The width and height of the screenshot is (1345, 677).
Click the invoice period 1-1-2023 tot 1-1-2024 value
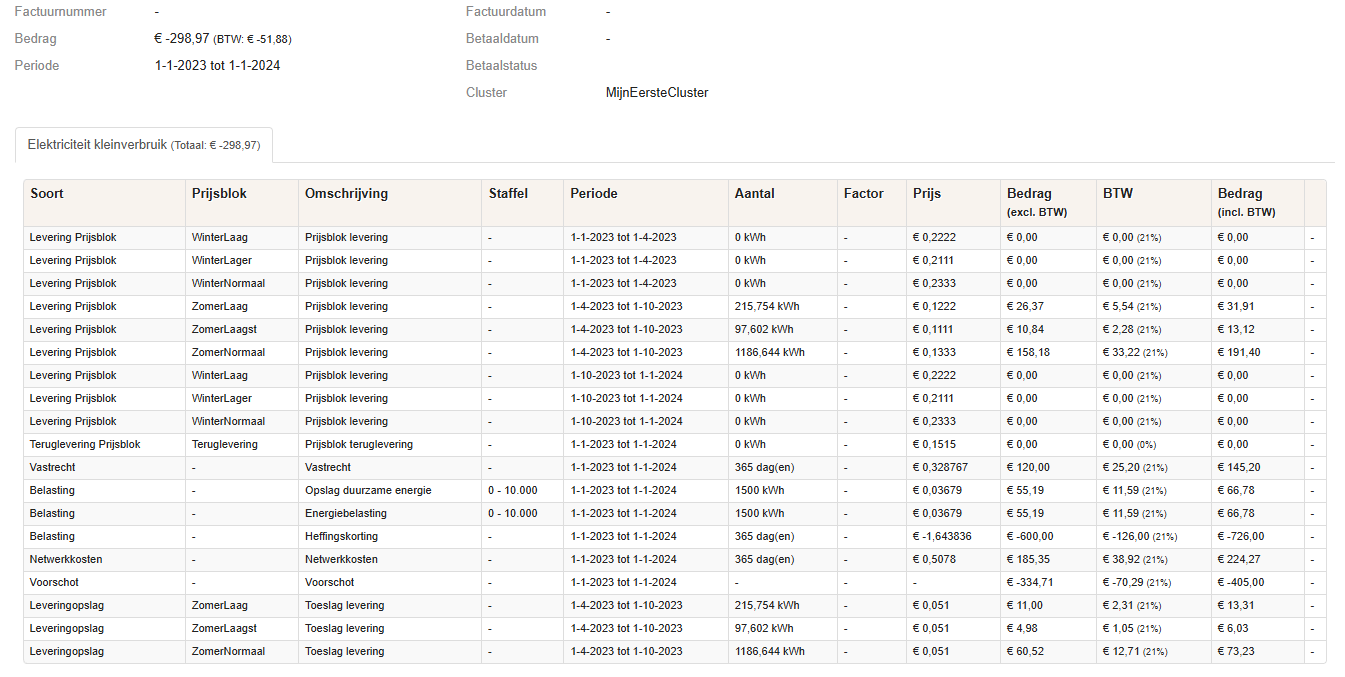click(x=217, y=66)
